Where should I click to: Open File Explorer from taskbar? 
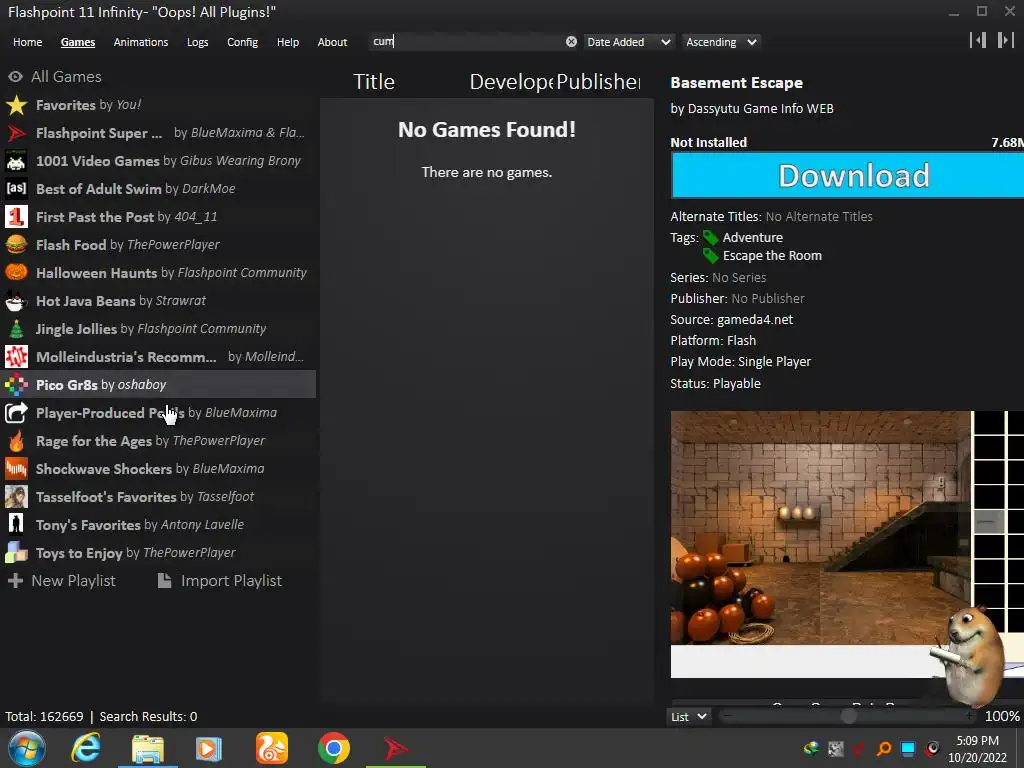tap(148, 748)
